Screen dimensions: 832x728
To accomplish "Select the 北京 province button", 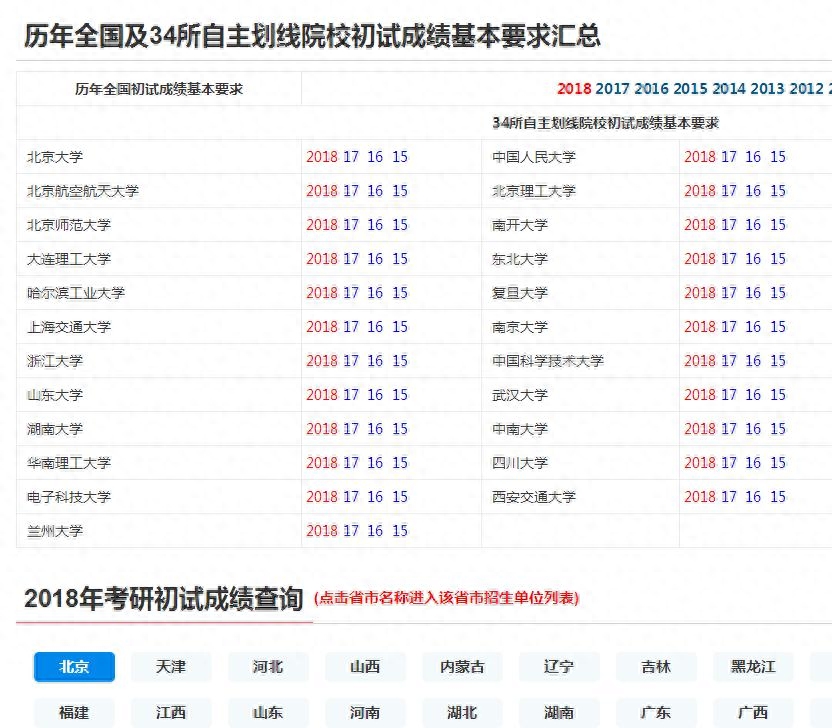I will click(74, 666).
